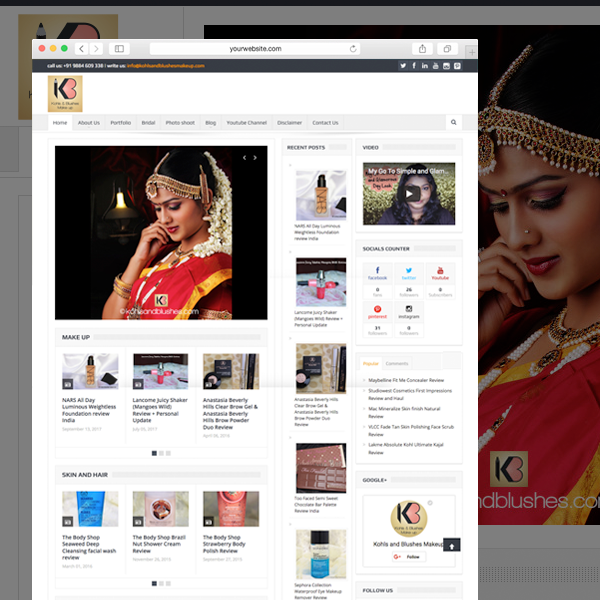Screen dimensions: 600x600
Task: Open Facebook icon in the top bar
Action: pos(414,66)
